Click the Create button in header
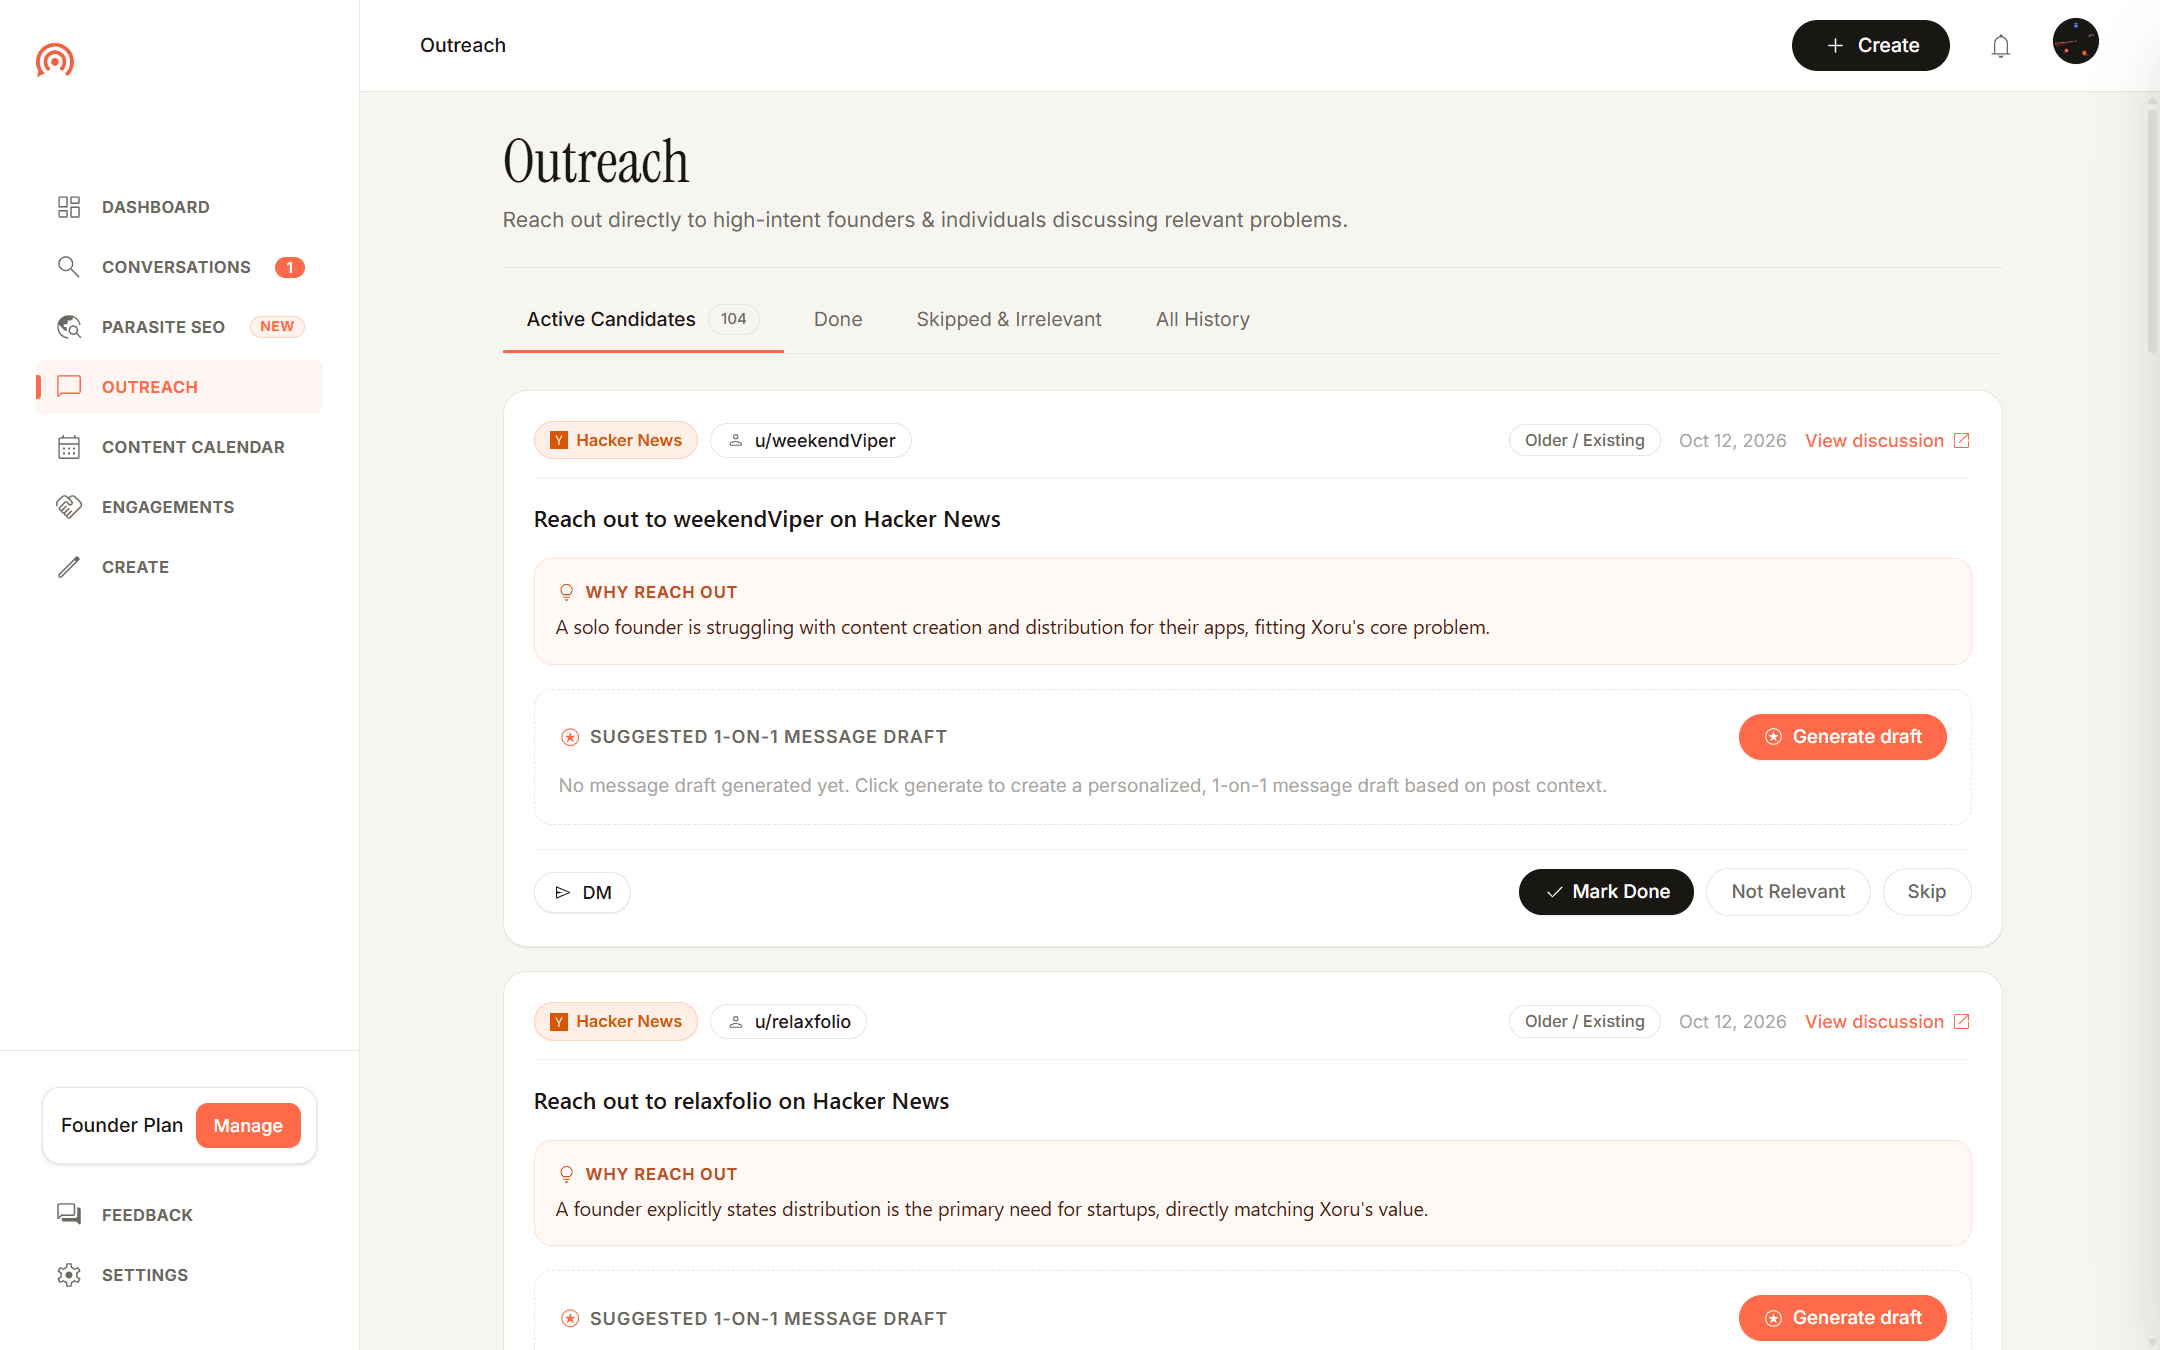The height and width of the screenshot is (1350, 2160). 1870,46
